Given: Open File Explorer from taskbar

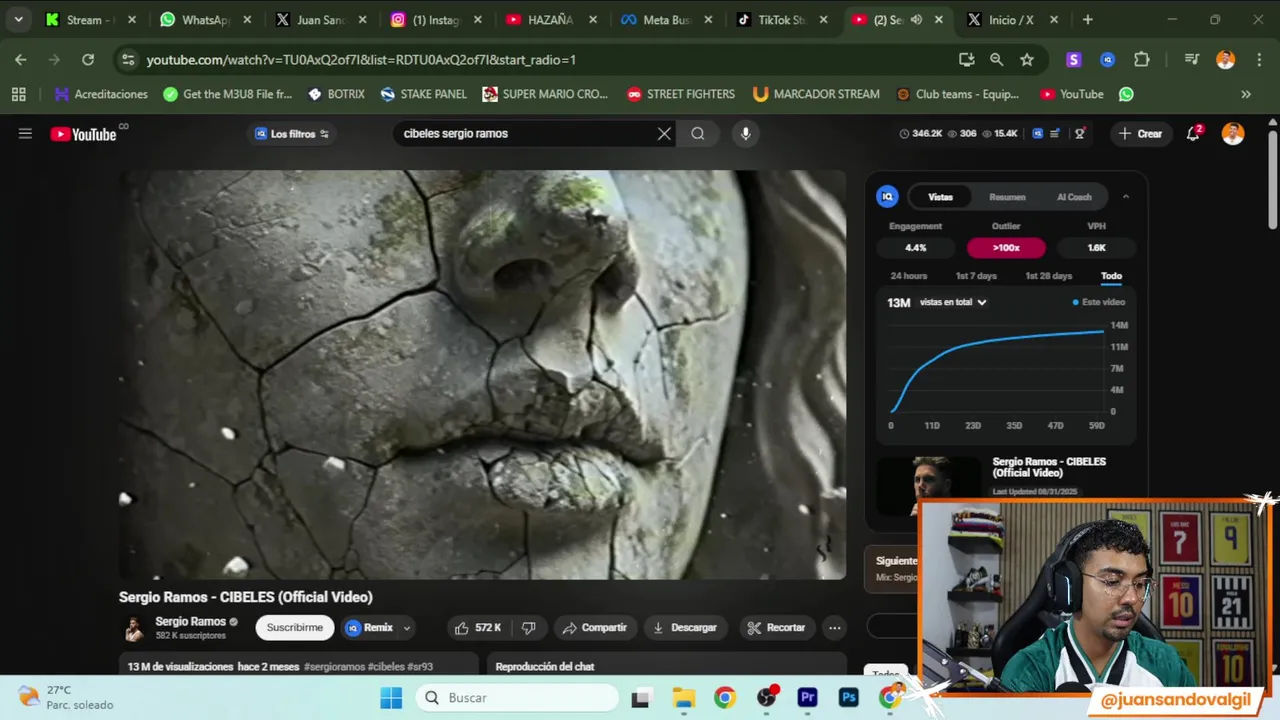Looking at the screenshot, I should click(x=683, y=697).
